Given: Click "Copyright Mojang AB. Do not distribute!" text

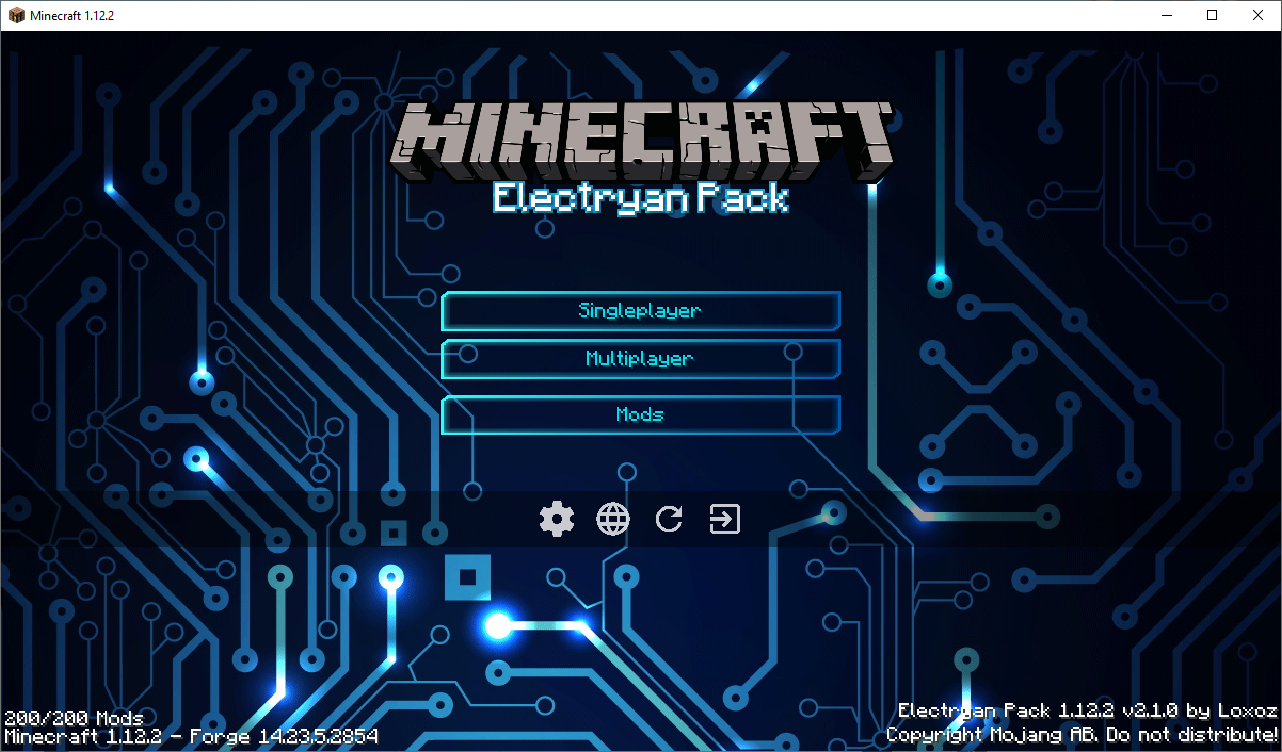Looking at the screenshot, I should coord(1082,735).
